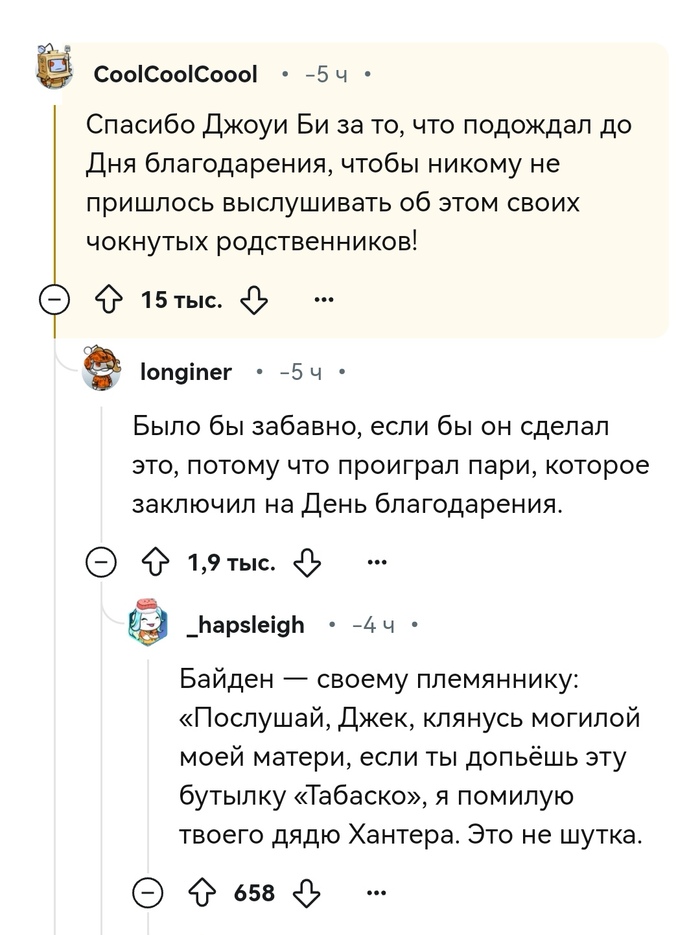The height and width of the screenshot is (935, 700).
Task: Downvote the _hapsleigh comment
Action: click(x=307, y=892)
